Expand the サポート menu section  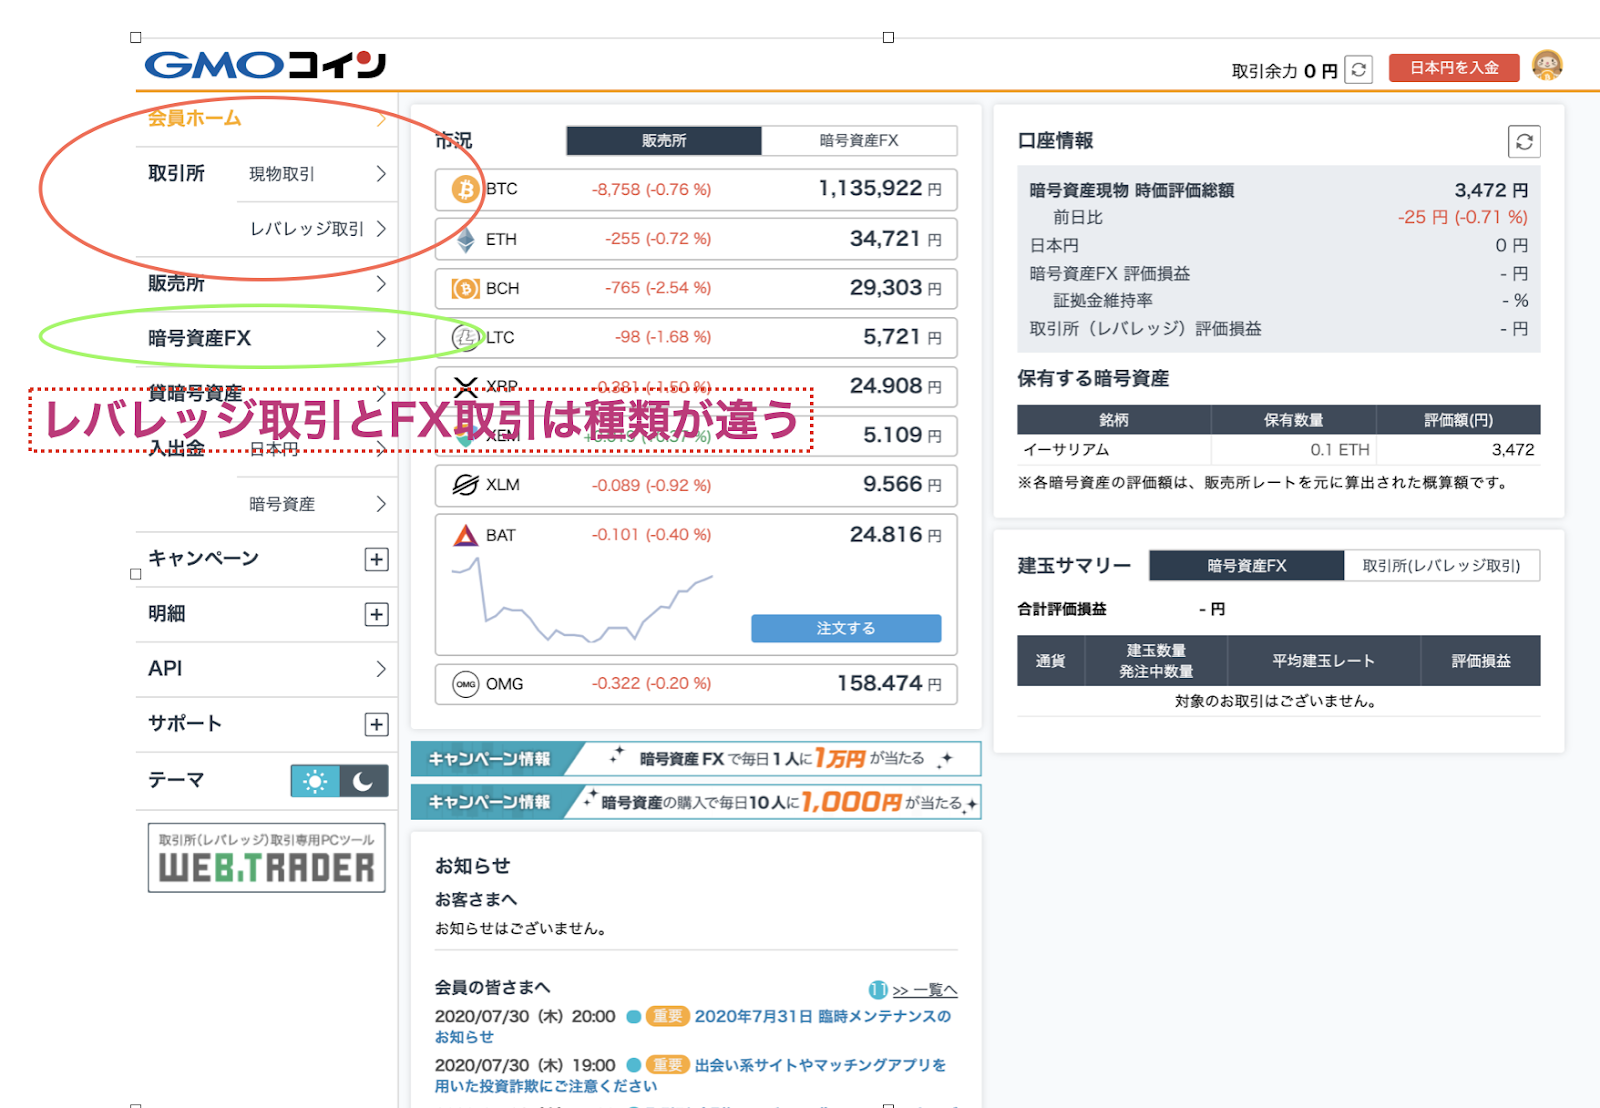click(x=376, y=724)
